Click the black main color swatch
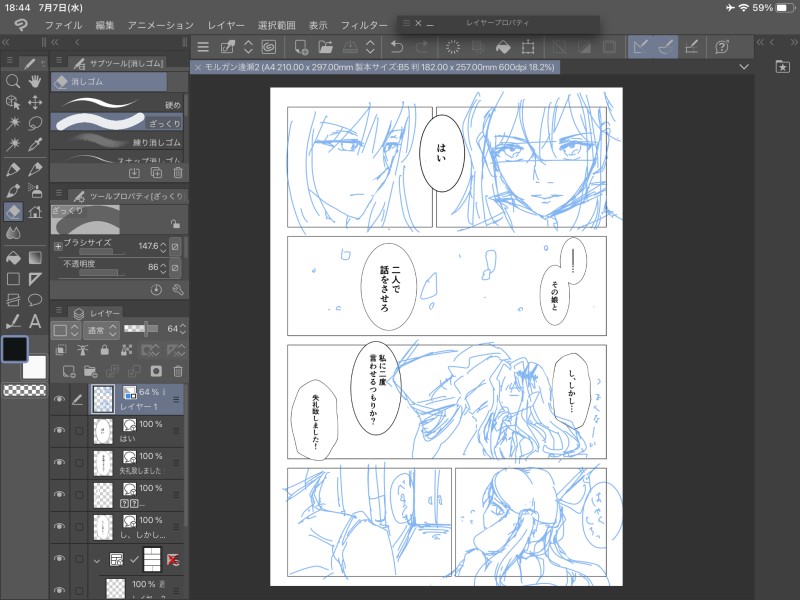This screenshot has height=600, width=800. 15,349
